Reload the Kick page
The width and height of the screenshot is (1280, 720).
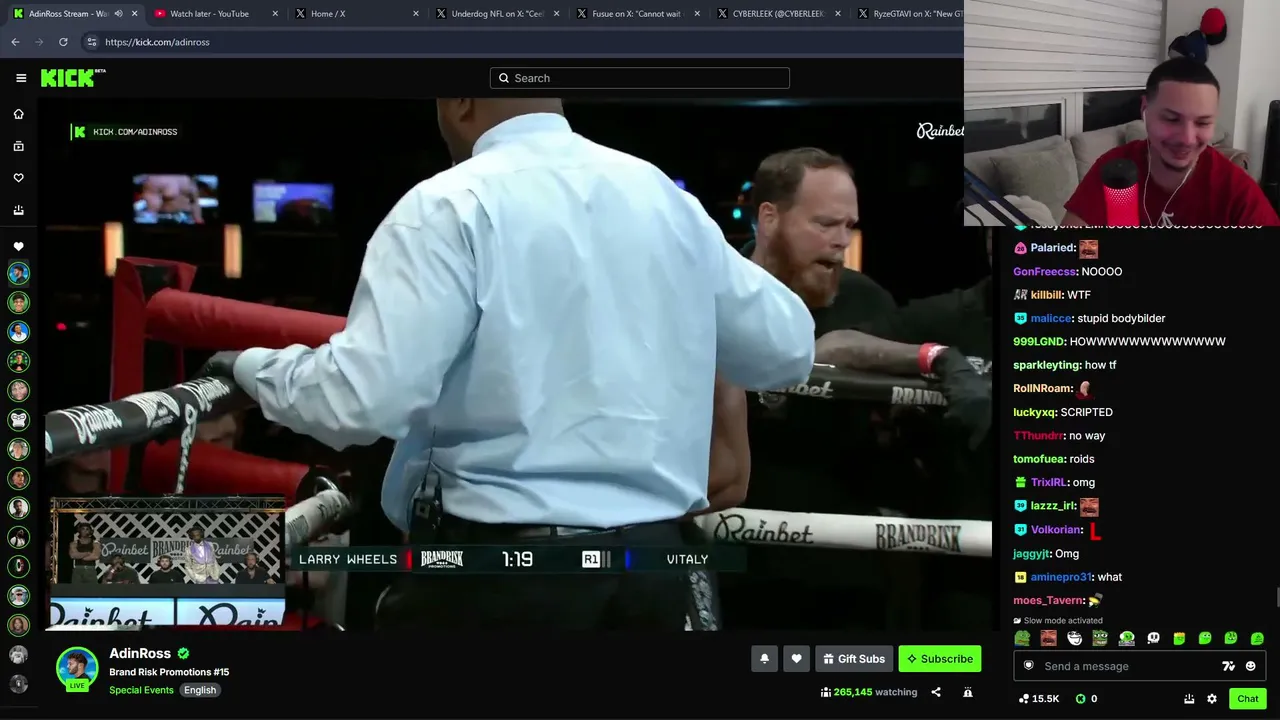(x=63, y=42)
